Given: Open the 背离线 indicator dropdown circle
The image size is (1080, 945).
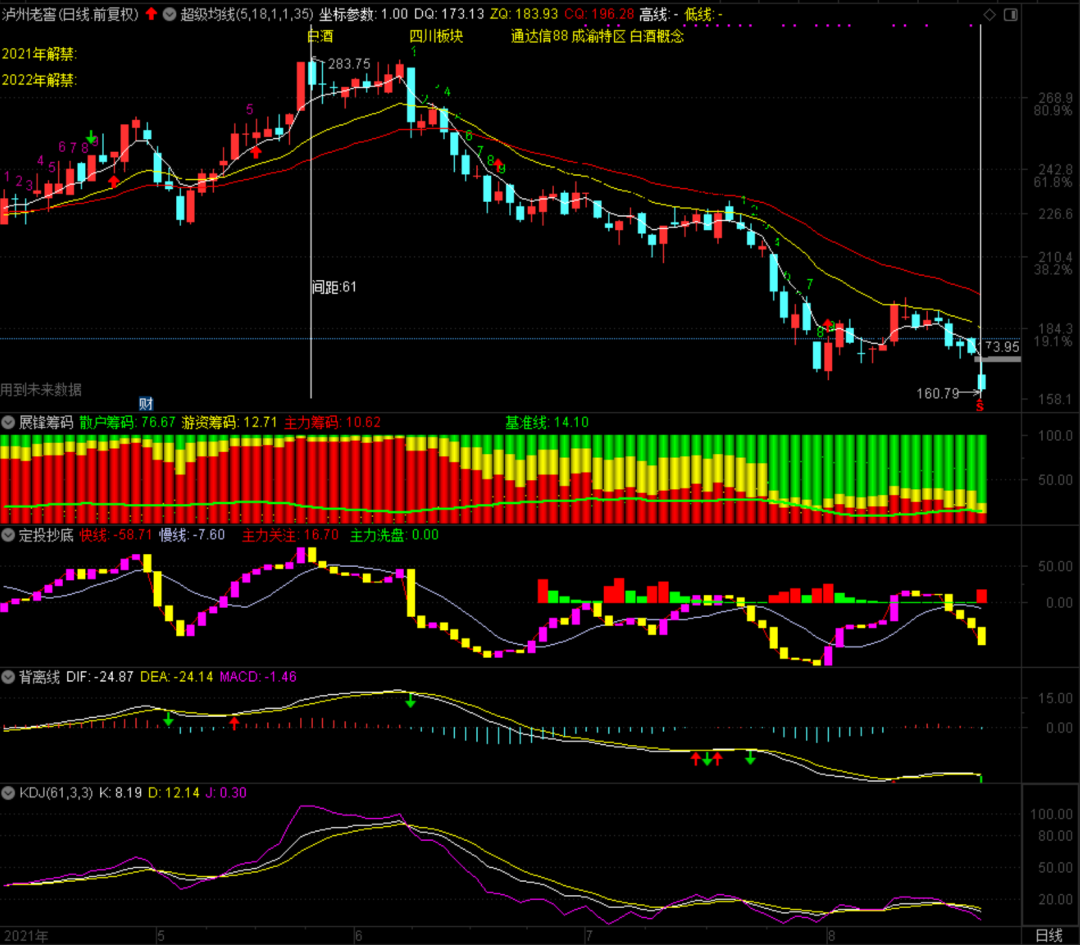Looking at the screenshot, I should (x=8, y=677).
